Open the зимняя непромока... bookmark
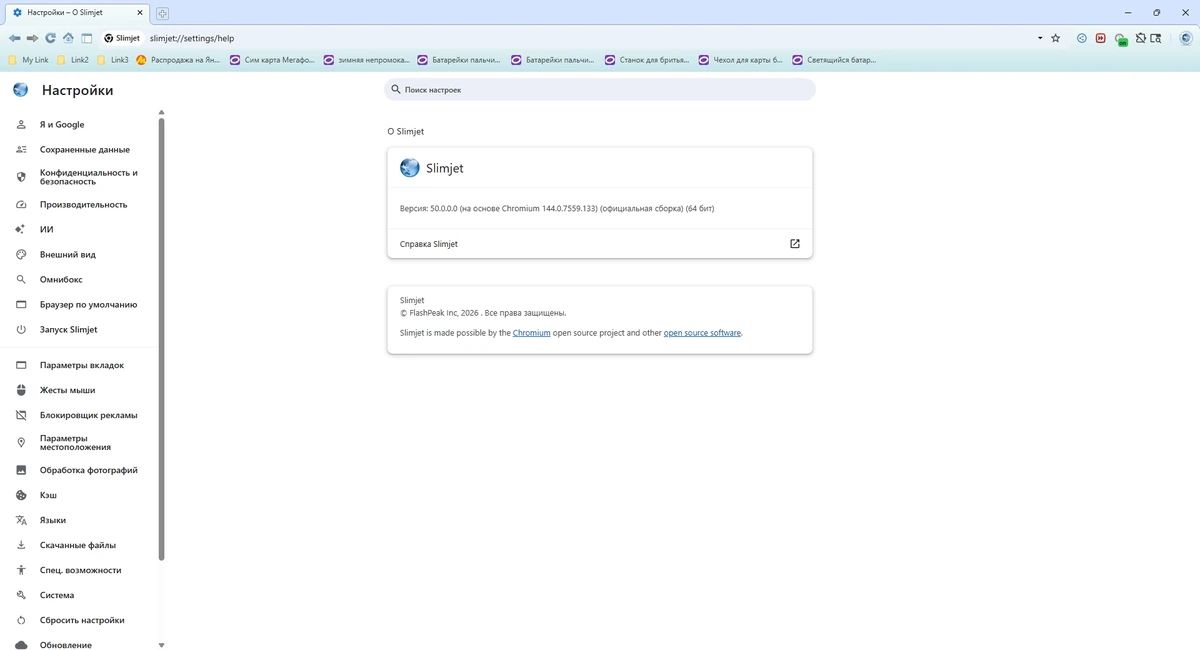This screenshot has height=650, width=1200. pyautogui.click(x=366, y=60)
